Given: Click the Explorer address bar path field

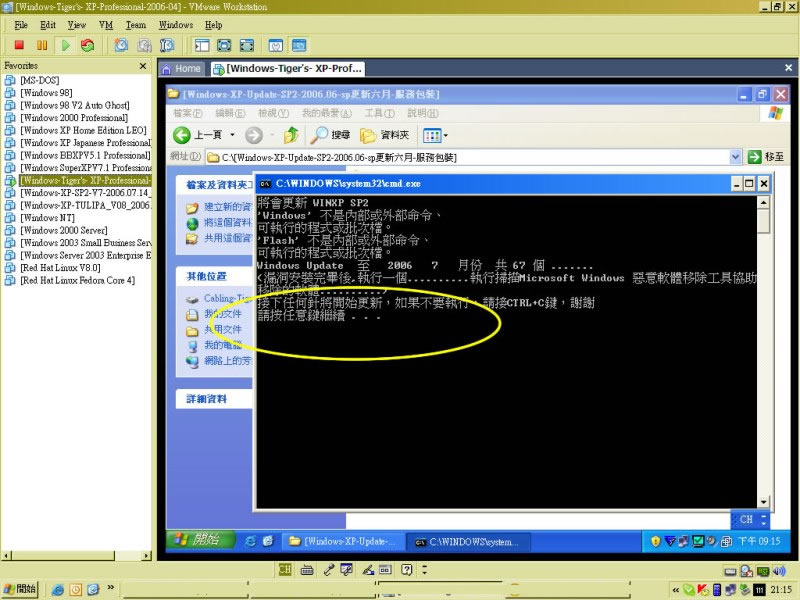Looking at the screenshot, I should pyautogui.click(x=467, y=157).
